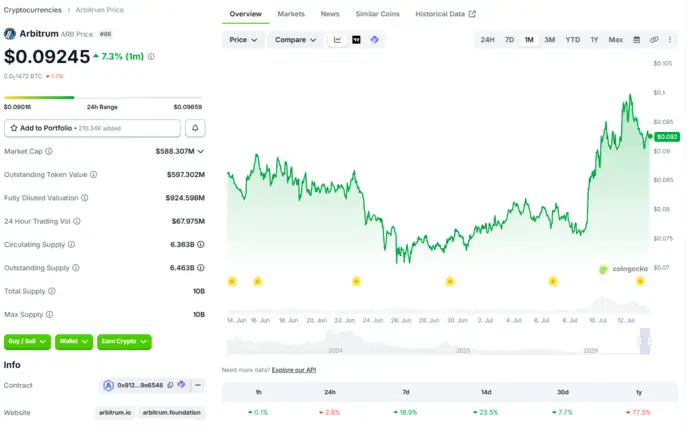Expand the Buy / Sell dropdown
The height and width of the screenshot is (428, 687).
[27, 342]
